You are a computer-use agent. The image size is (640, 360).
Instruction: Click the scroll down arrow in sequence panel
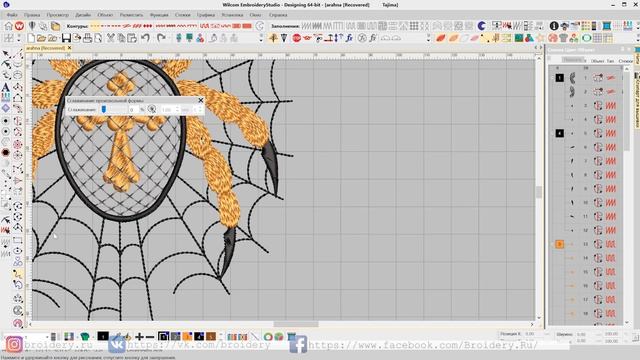[627, 322]
